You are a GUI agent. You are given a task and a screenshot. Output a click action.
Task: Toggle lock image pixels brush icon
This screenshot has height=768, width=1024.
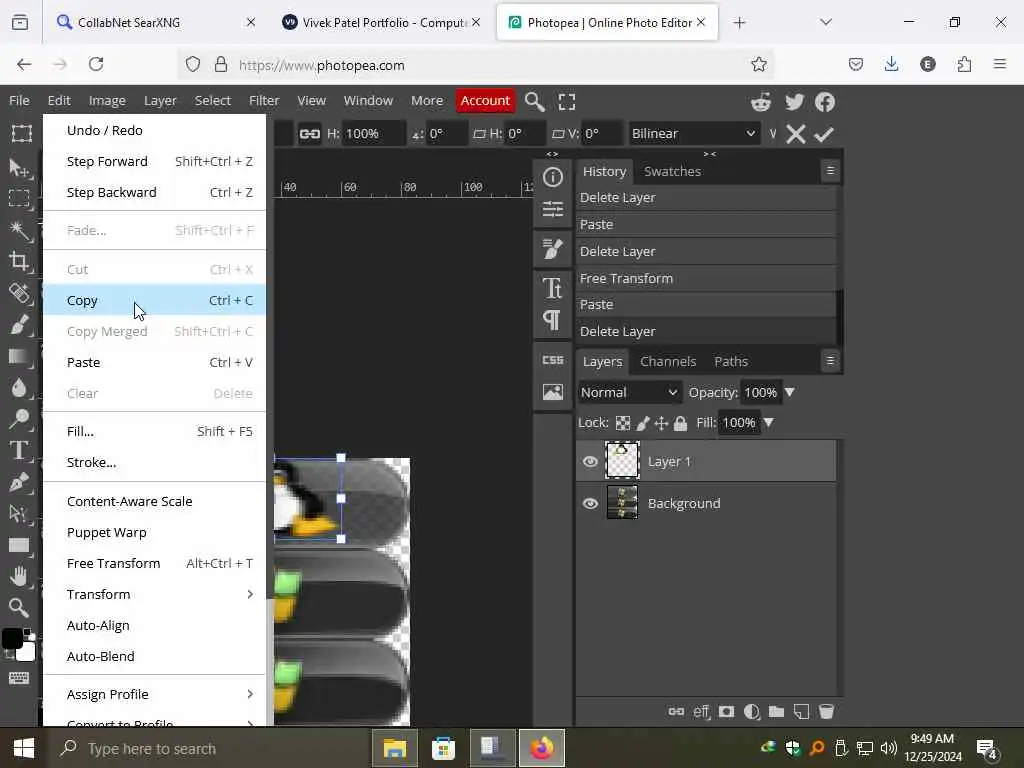click(x=643, y=423)
